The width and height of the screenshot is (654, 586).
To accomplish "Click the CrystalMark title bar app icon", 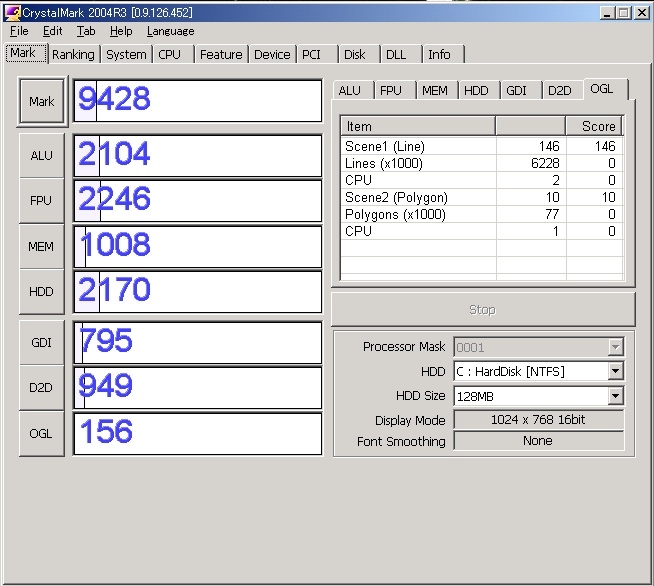I will (x=12, y=12).
